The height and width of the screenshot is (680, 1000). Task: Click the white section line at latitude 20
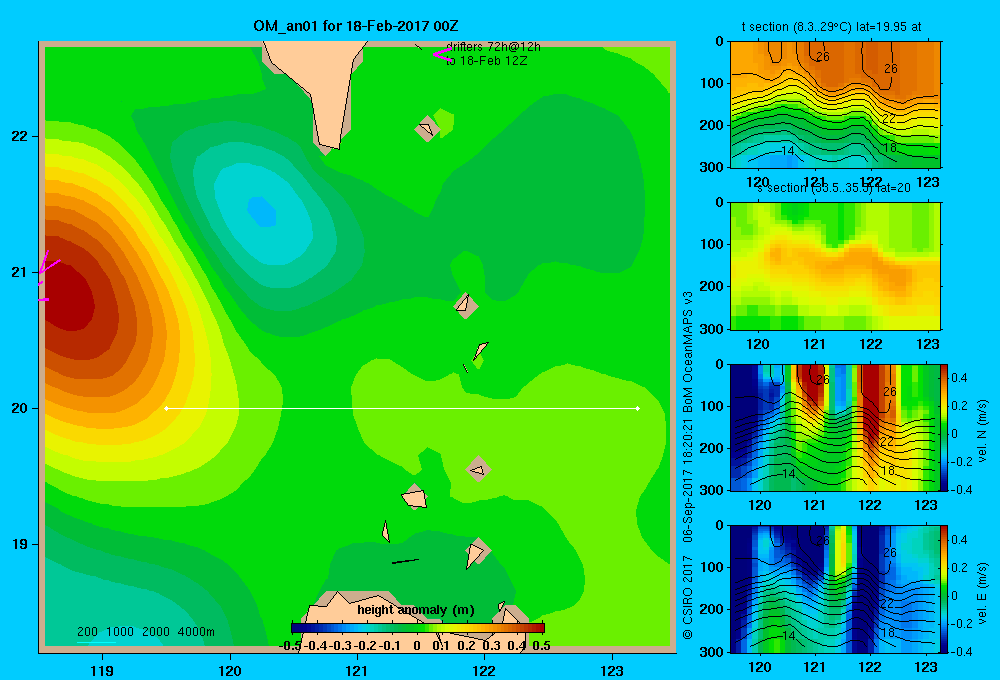point(402,408)
